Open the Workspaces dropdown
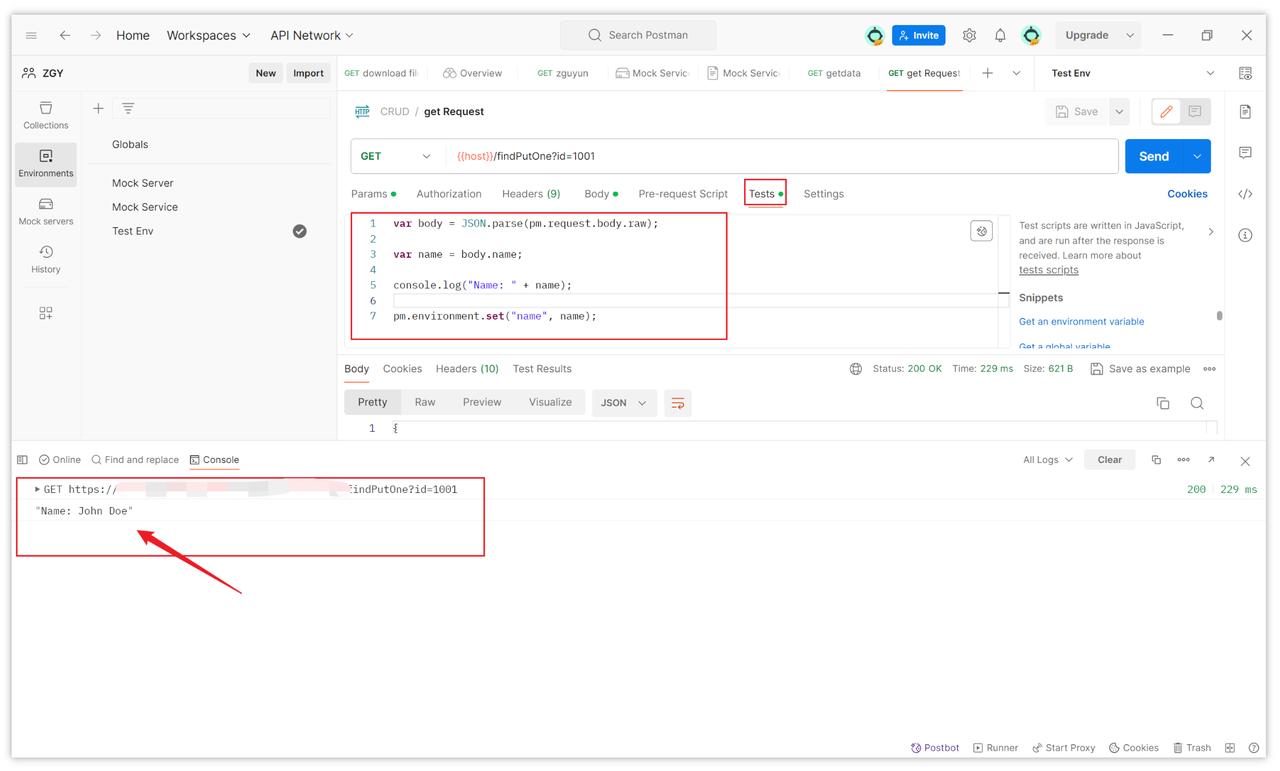Viewport: 1280px width, 771px height. pyautogui.click(x=208, y=35)
